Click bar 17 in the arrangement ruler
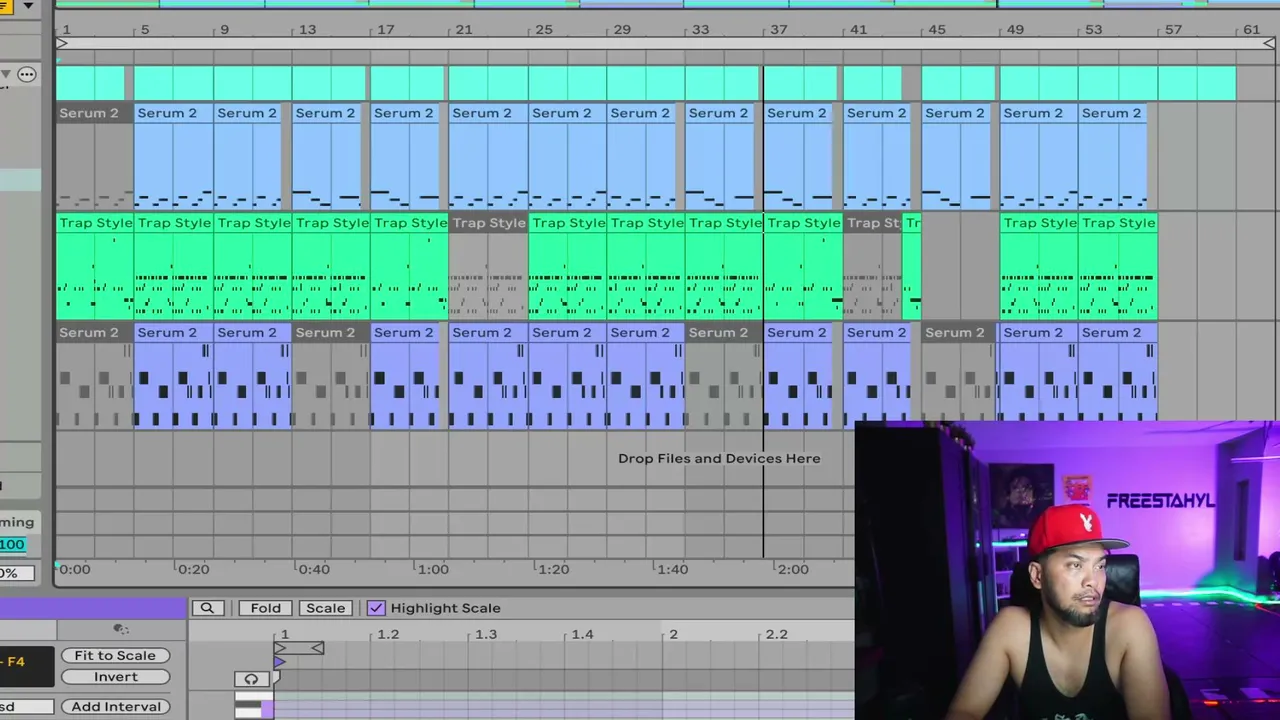Image resolution: width=1280 pixels, height=720 pixels. (385, 29)
